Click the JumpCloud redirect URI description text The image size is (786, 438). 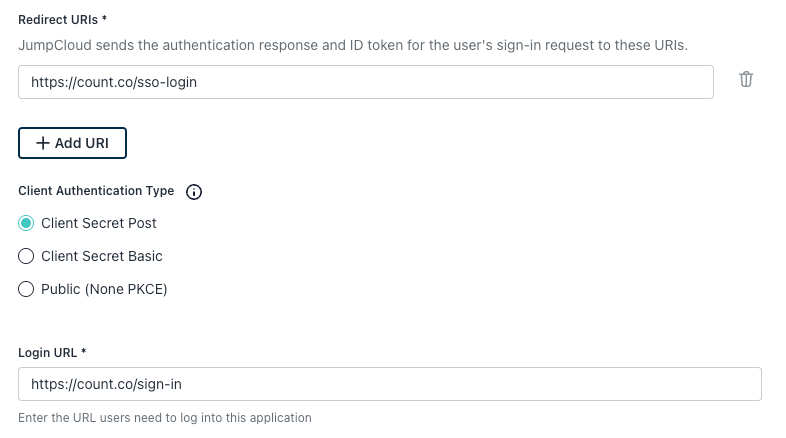pyautogui.click(x=352, y=46)
